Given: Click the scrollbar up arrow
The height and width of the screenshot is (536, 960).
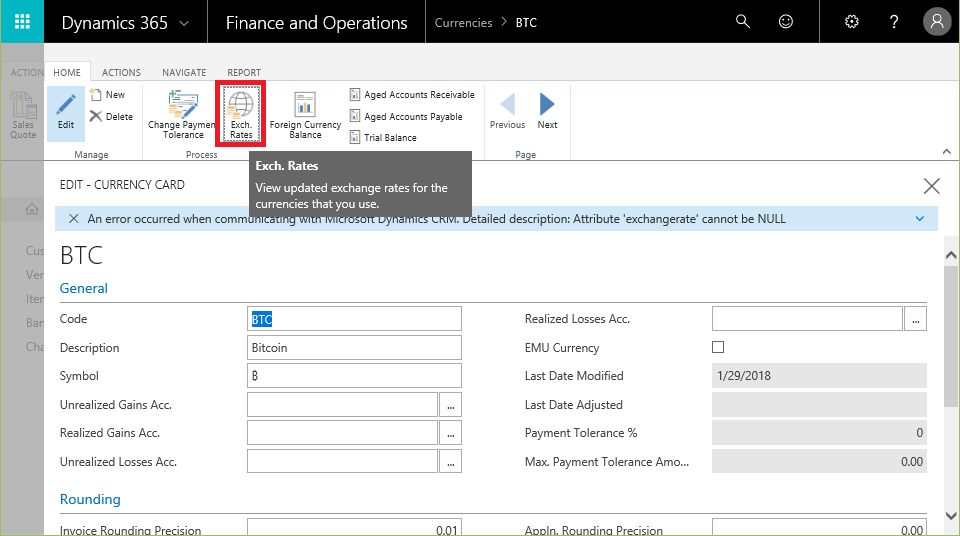Looking at the screenshot, I should pos(951,255).
